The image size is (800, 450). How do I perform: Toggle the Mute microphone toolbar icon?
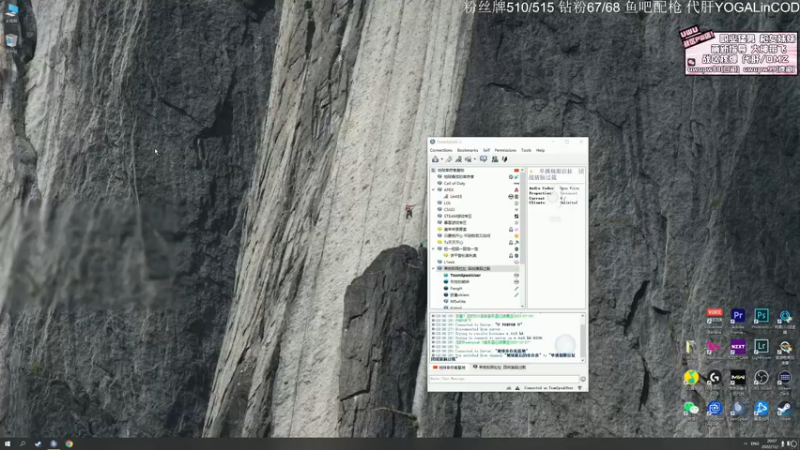click(505, 159)
